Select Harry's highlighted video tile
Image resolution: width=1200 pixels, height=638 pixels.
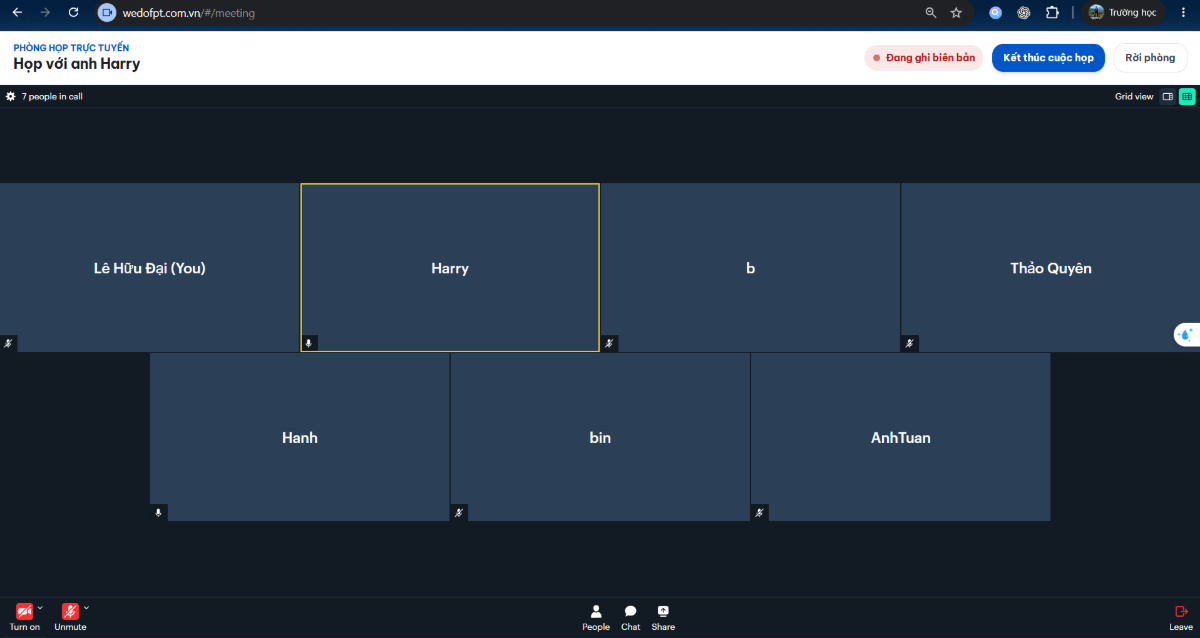pos(450,267)
